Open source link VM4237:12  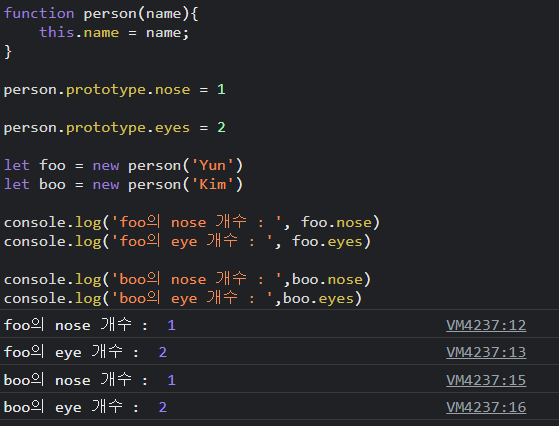(x=486, y=325)
